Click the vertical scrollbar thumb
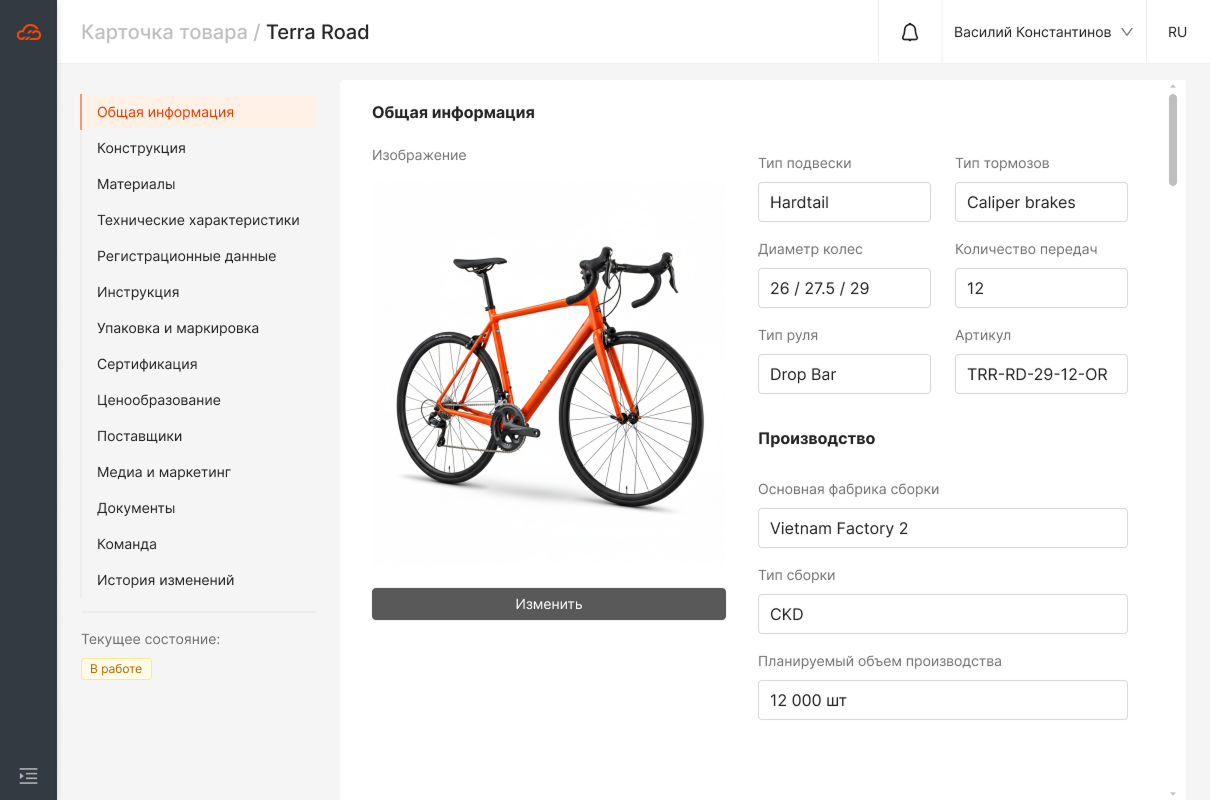The width and height of the screenshot is (1210, 800). 1172,139
